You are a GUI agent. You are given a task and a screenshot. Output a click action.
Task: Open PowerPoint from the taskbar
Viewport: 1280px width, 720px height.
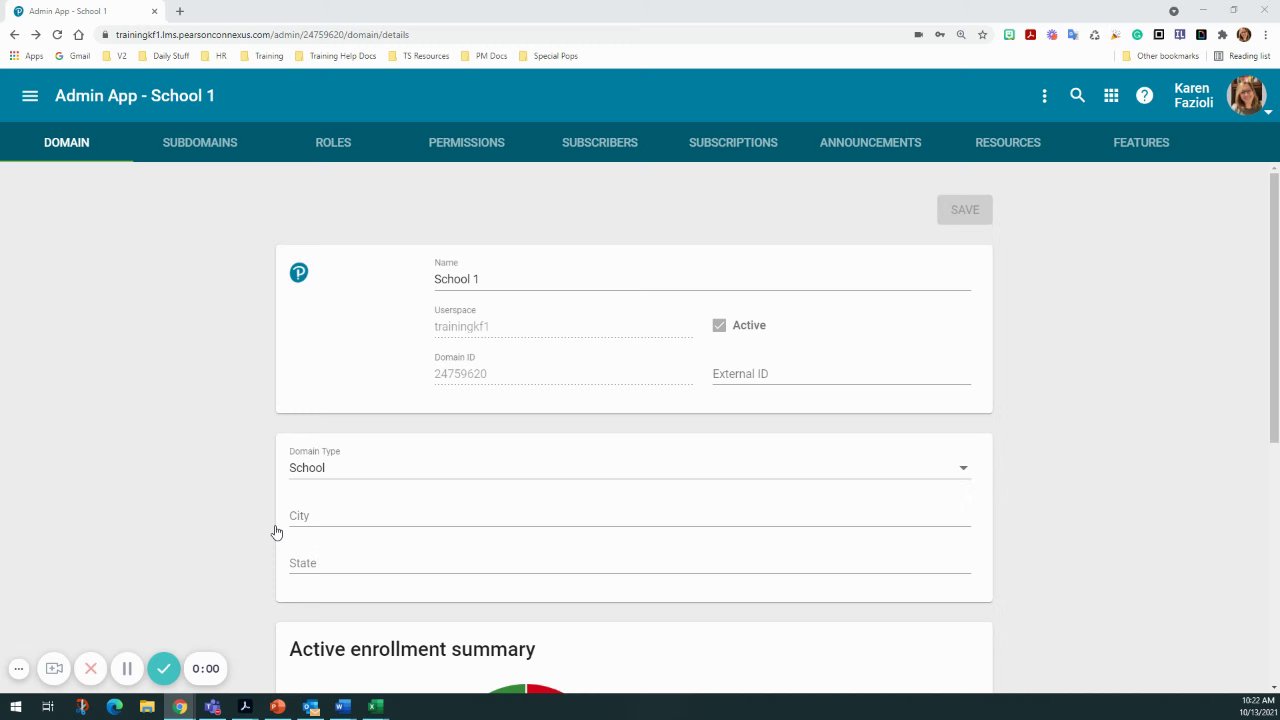pyautogui.click(x=277, y=707)
